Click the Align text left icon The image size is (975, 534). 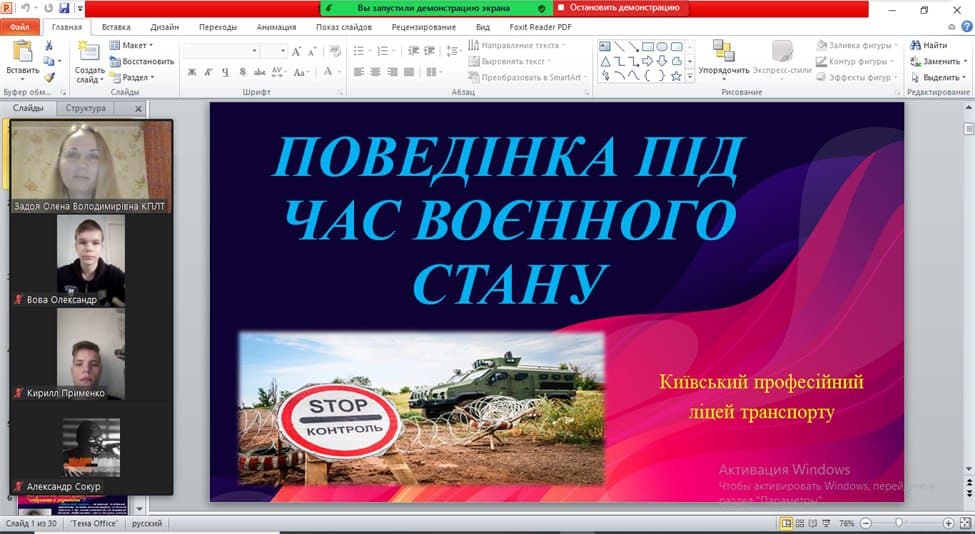pyautogui.click(x=359, y=72)
